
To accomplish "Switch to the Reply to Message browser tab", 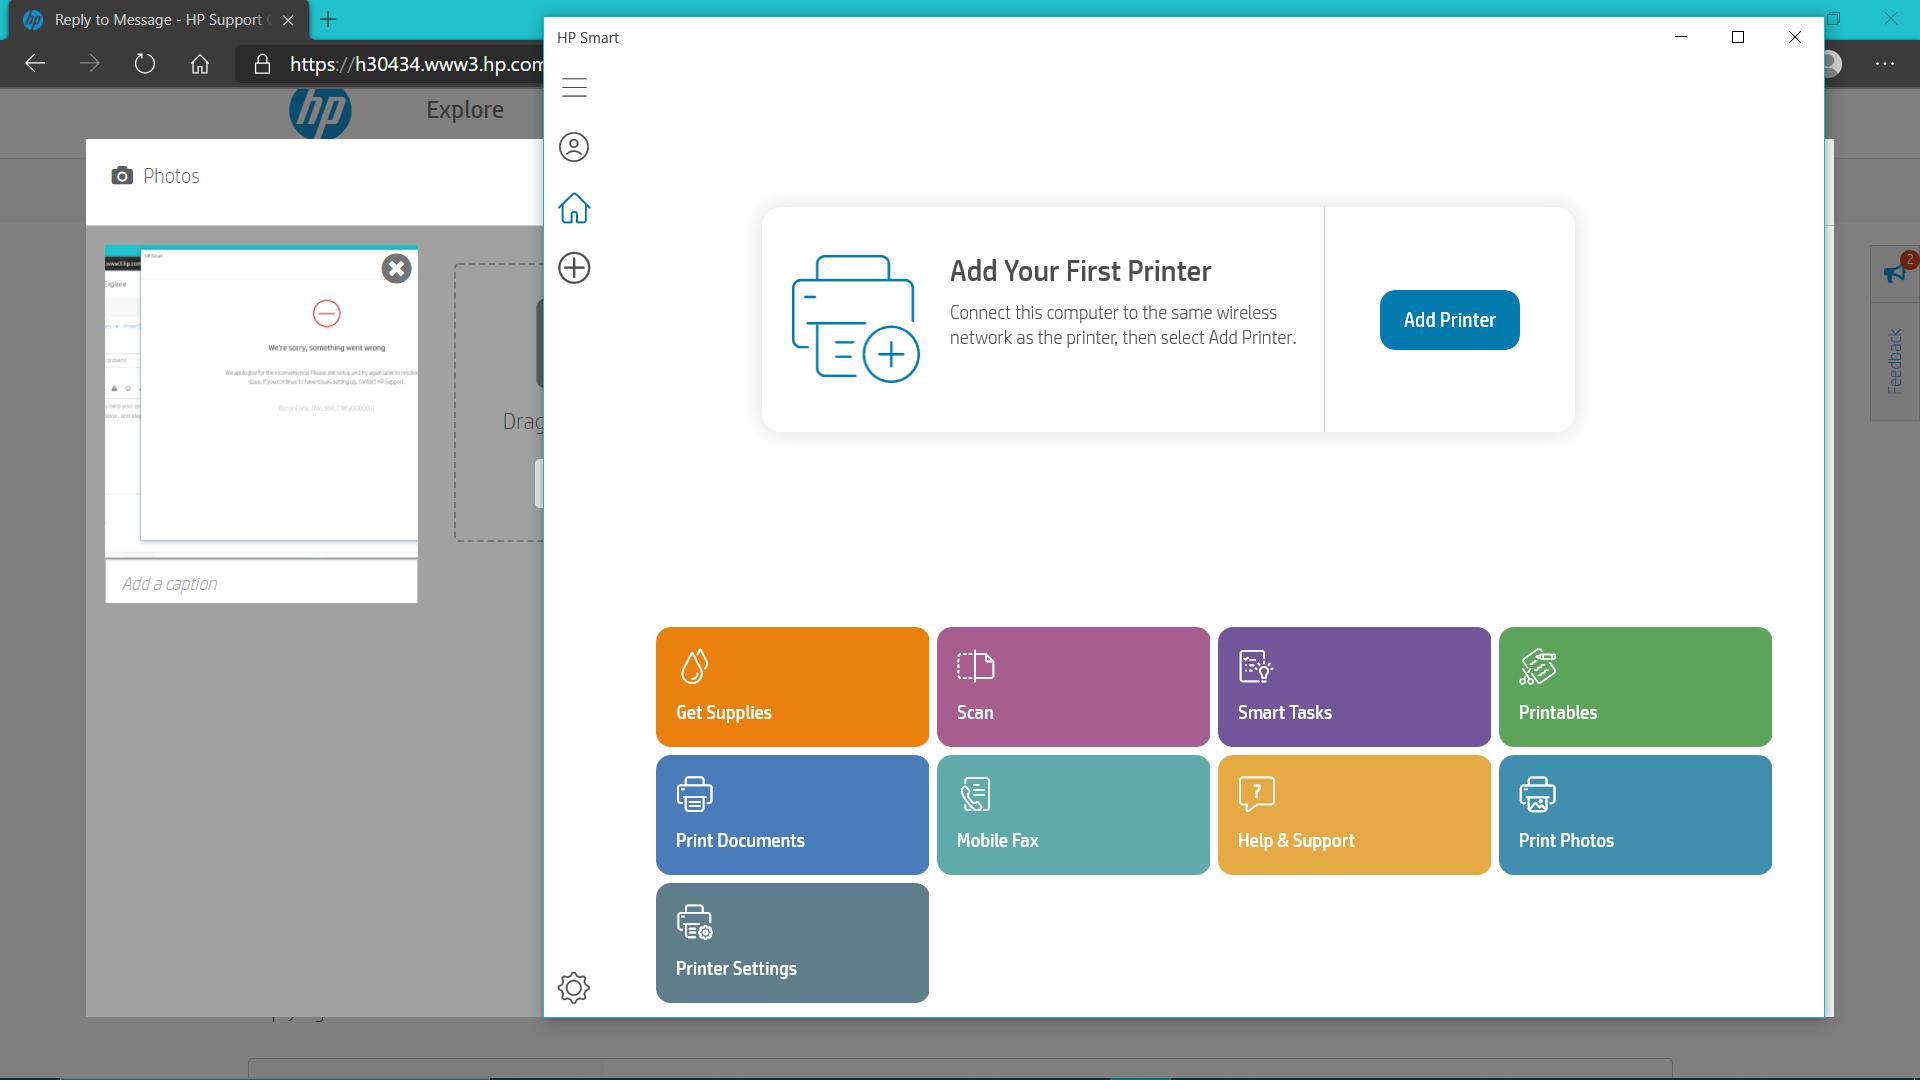I will pyautogui.click(x=150, y=20).
